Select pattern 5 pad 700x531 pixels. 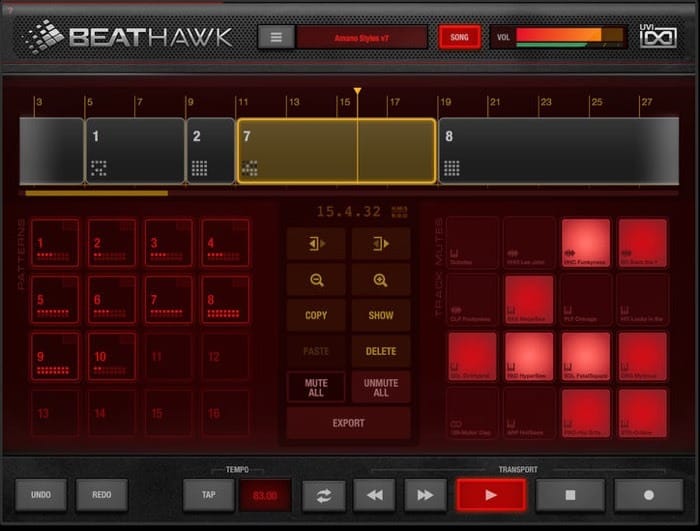[x=55, y=299]
